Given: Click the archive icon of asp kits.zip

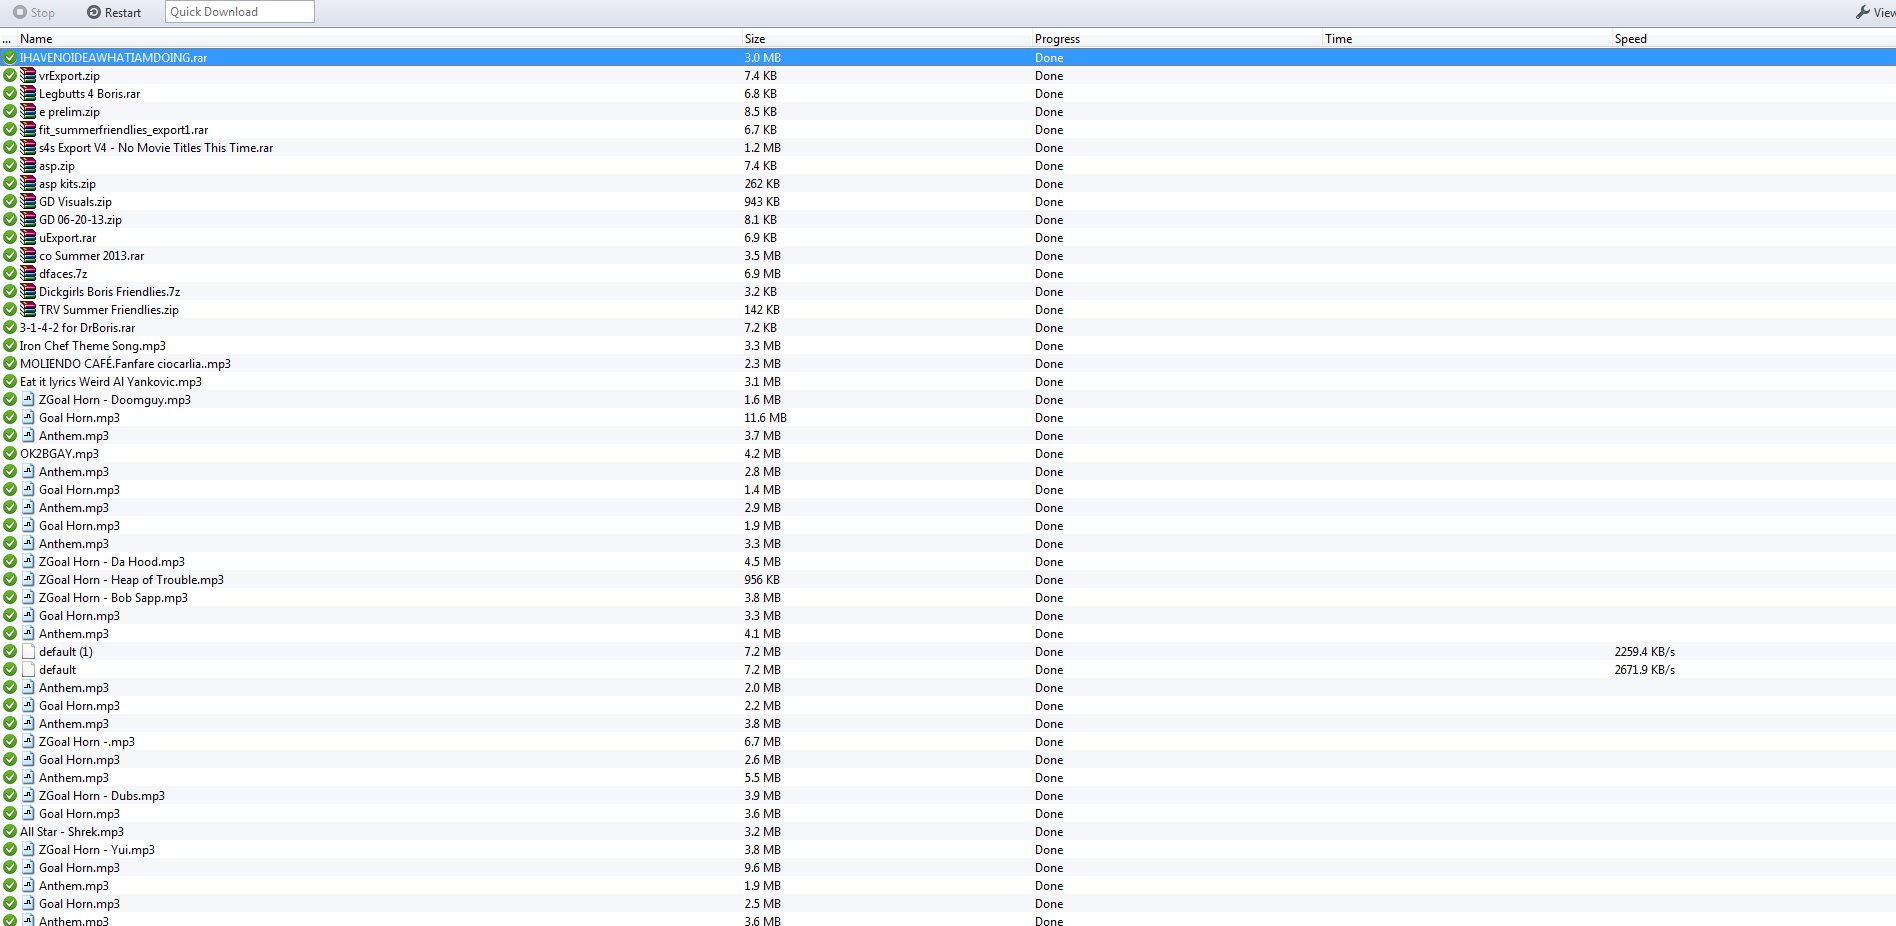Looking at the screenshot, I should [28, 184].
